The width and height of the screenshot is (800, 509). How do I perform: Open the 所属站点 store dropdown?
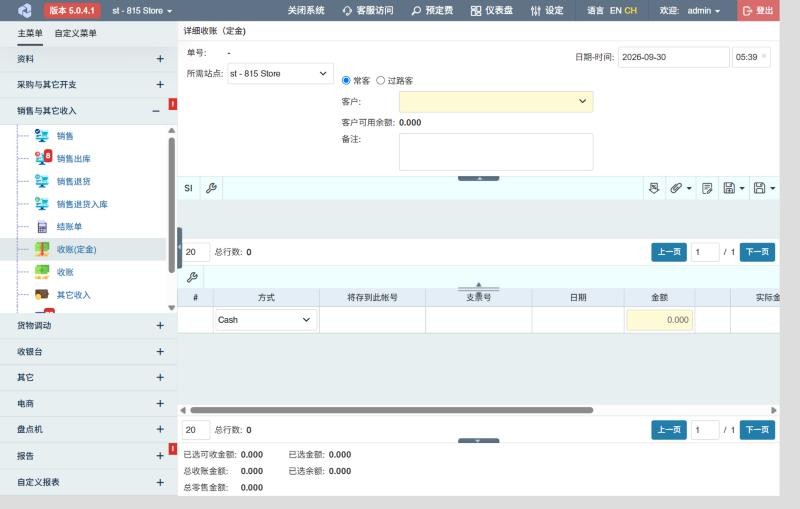[x=280, y=73]
